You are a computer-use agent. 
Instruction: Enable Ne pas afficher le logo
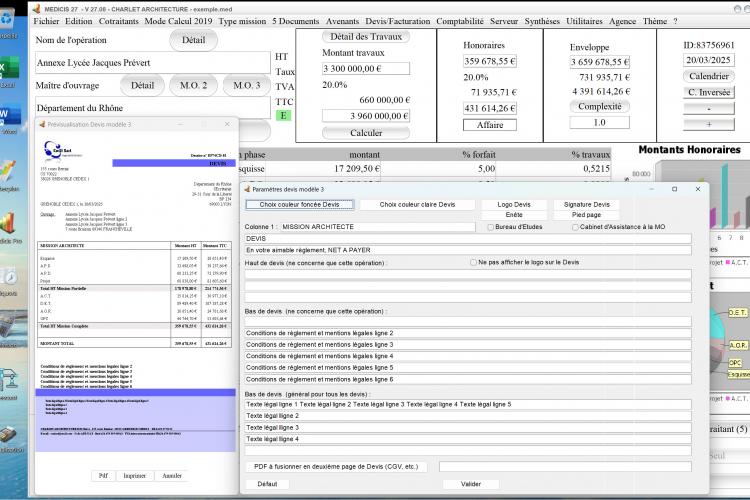[x=474, y=263]
